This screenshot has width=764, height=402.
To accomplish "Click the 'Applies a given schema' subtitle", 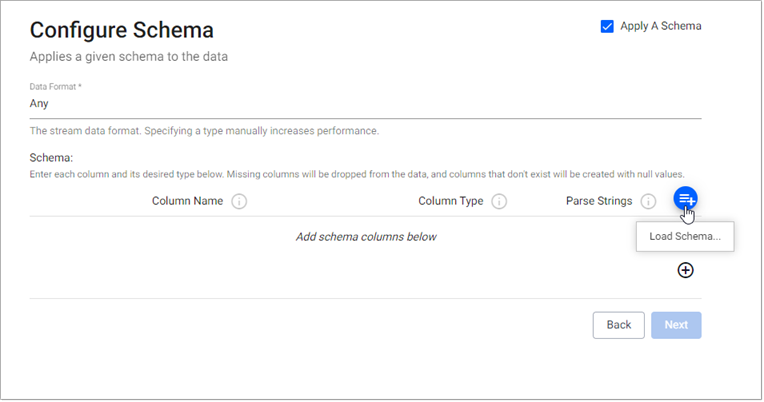I will pyautogui.click(x=128, y=56).
